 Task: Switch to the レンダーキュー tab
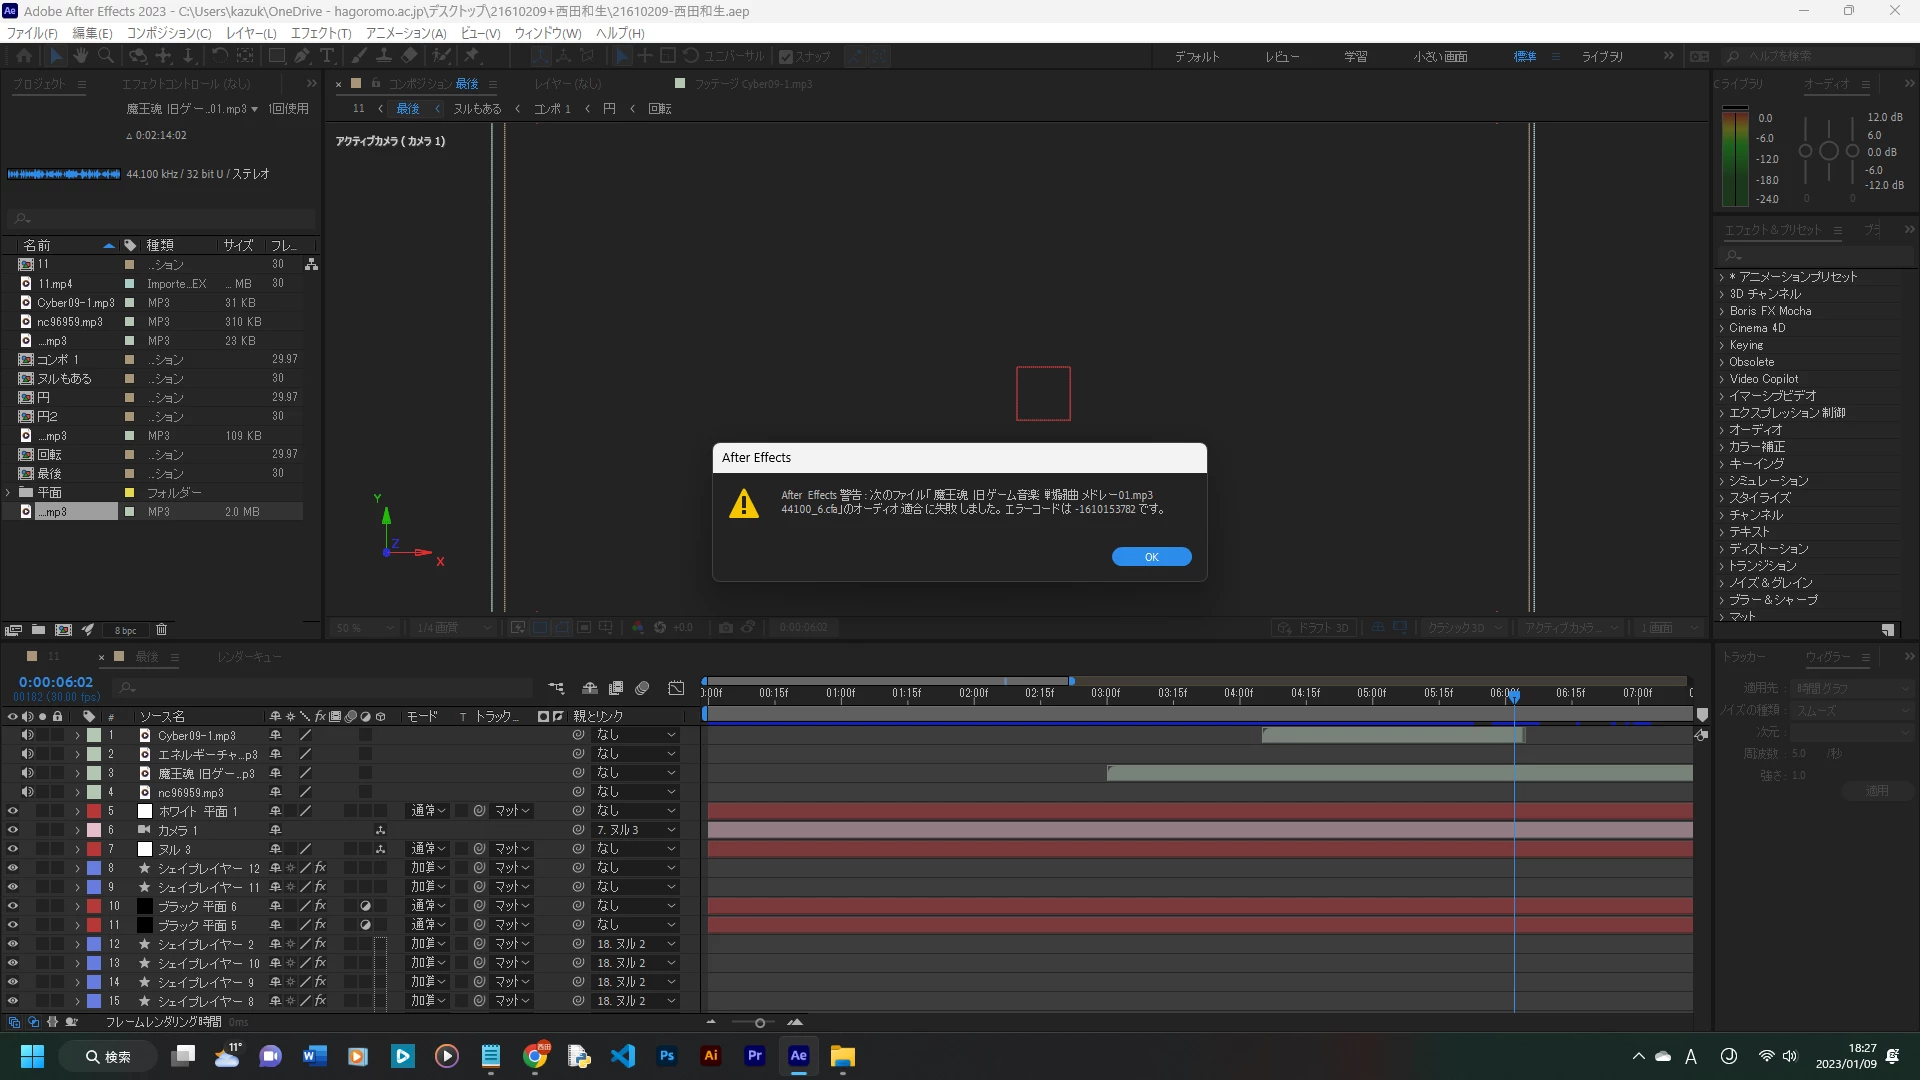249,657
